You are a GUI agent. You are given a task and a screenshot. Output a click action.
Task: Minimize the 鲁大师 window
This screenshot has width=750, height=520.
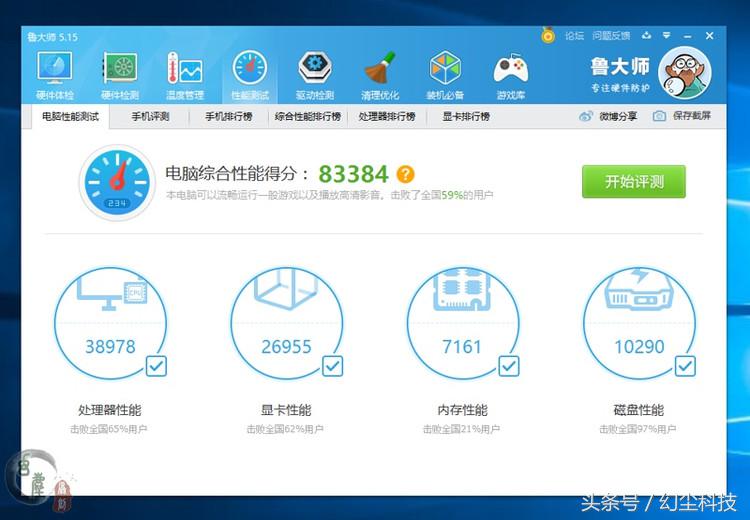pos(688,36)
